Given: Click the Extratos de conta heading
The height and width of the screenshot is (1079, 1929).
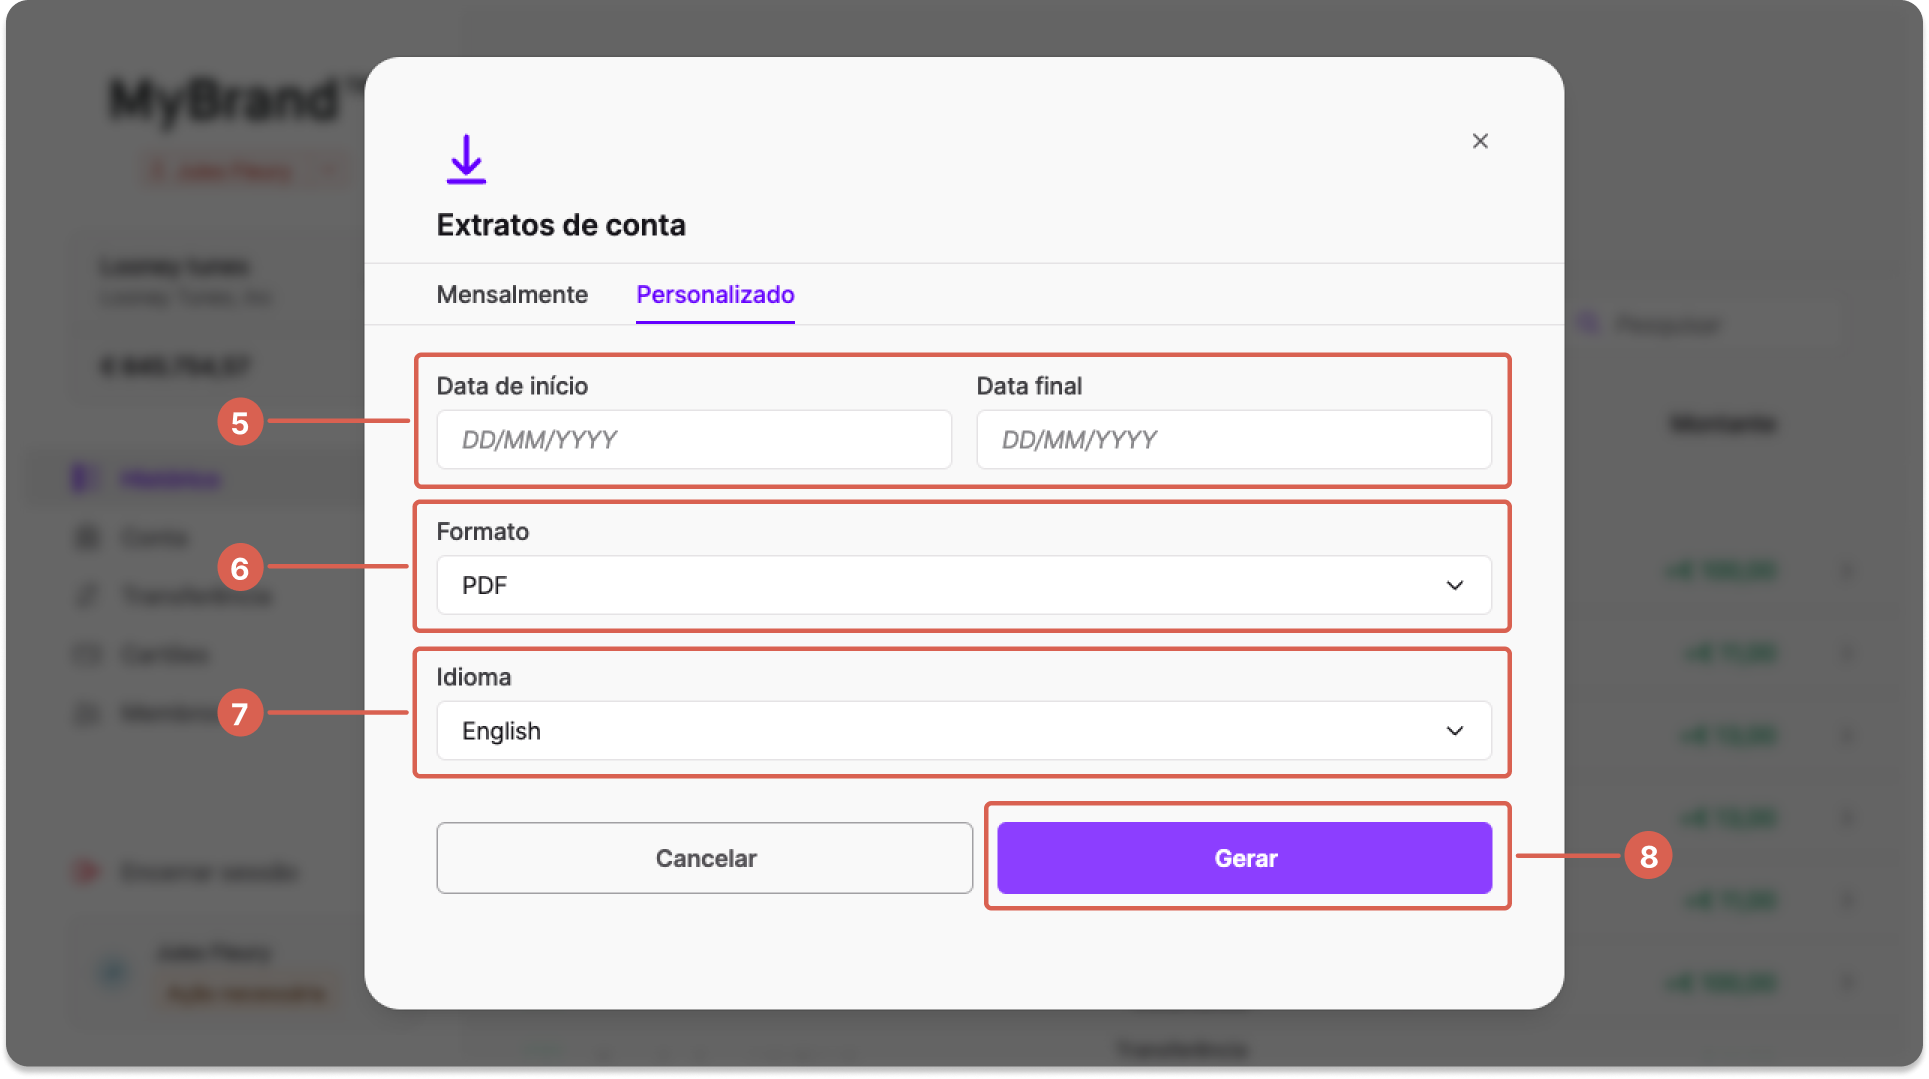Looking at the screenshot, I should [561, 225].
